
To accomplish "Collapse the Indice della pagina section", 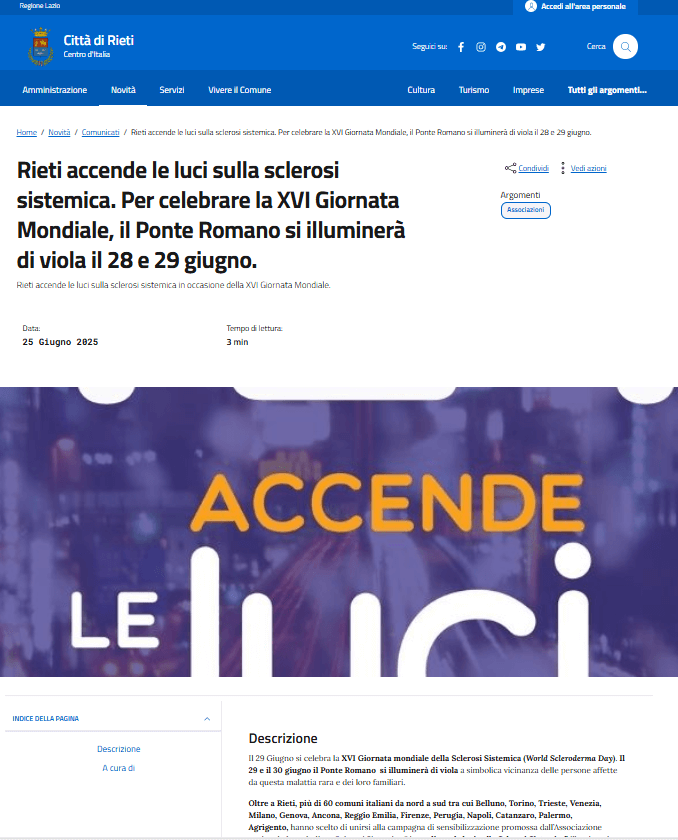I will (x=207, y=719).
